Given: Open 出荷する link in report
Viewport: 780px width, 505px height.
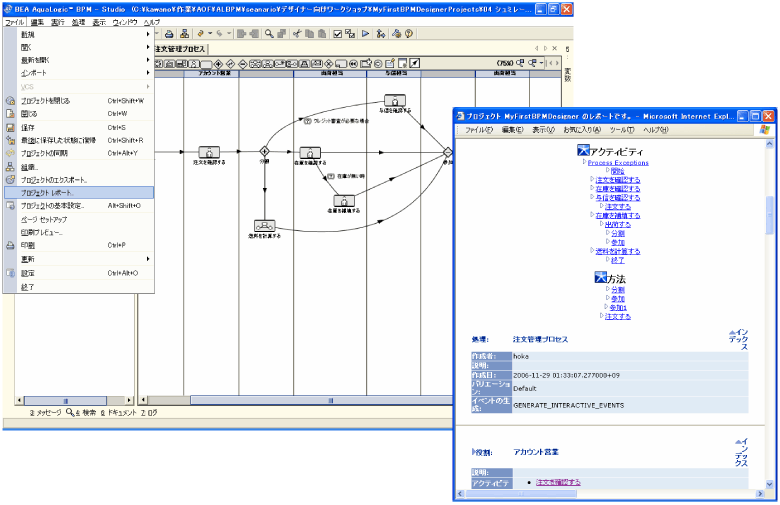Looking at the screenshot, I should pyautogui.click(x=618, y=224).
